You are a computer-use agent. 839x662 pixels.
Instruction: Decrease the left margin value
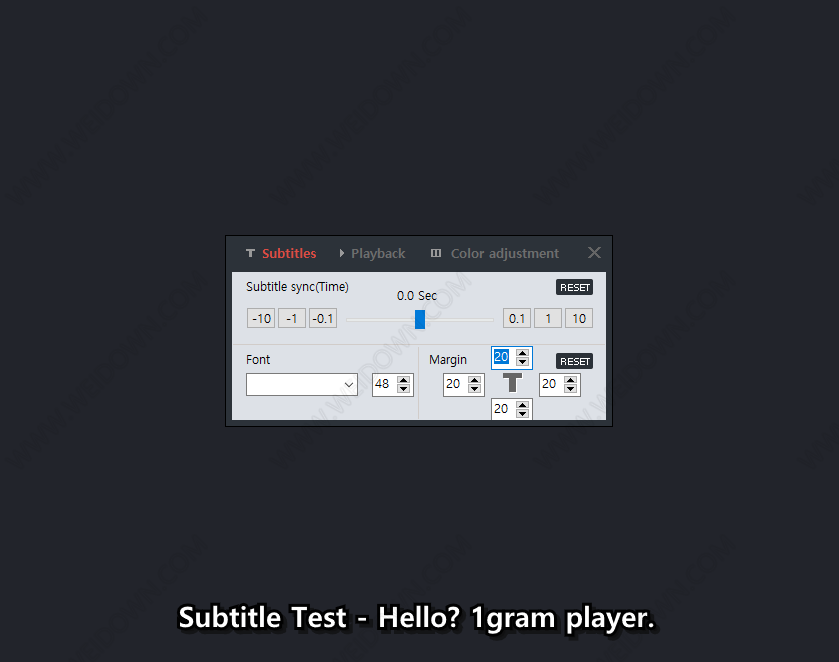pos(475,389)
